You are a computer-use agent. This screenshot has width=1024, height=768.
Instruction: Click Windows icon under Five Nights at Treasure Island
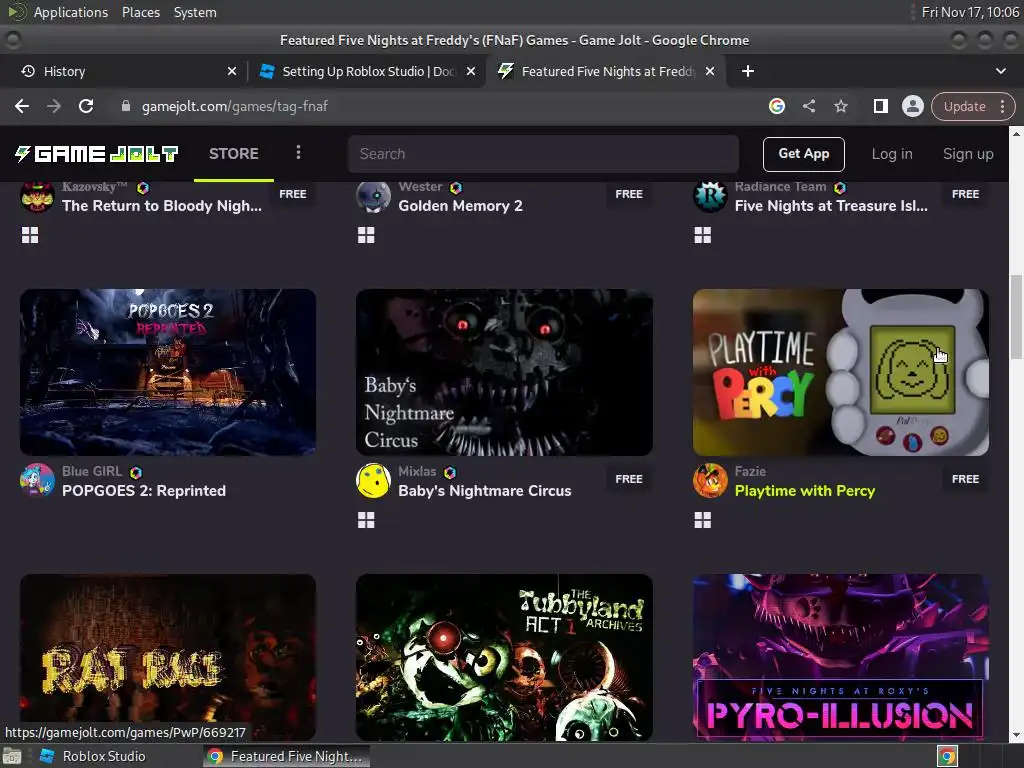pyautogui.click(x=703, y=235)
